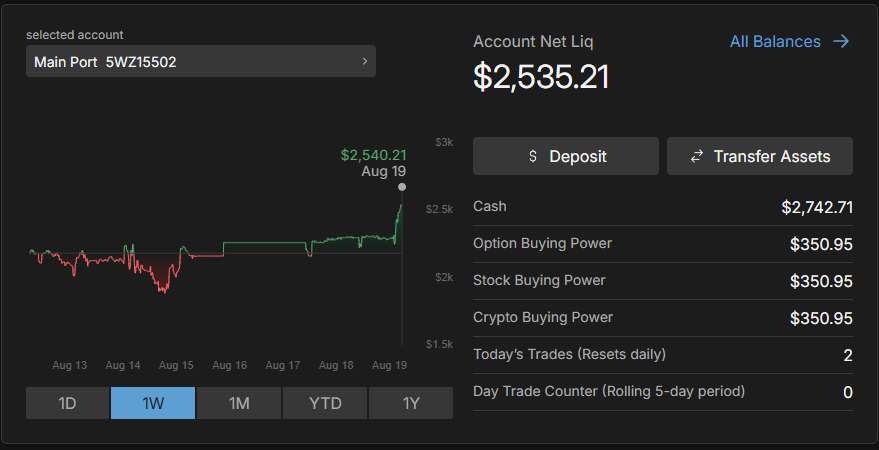Click the Crypto Buying Power row

pyautogui.click(x=662, y=318)
